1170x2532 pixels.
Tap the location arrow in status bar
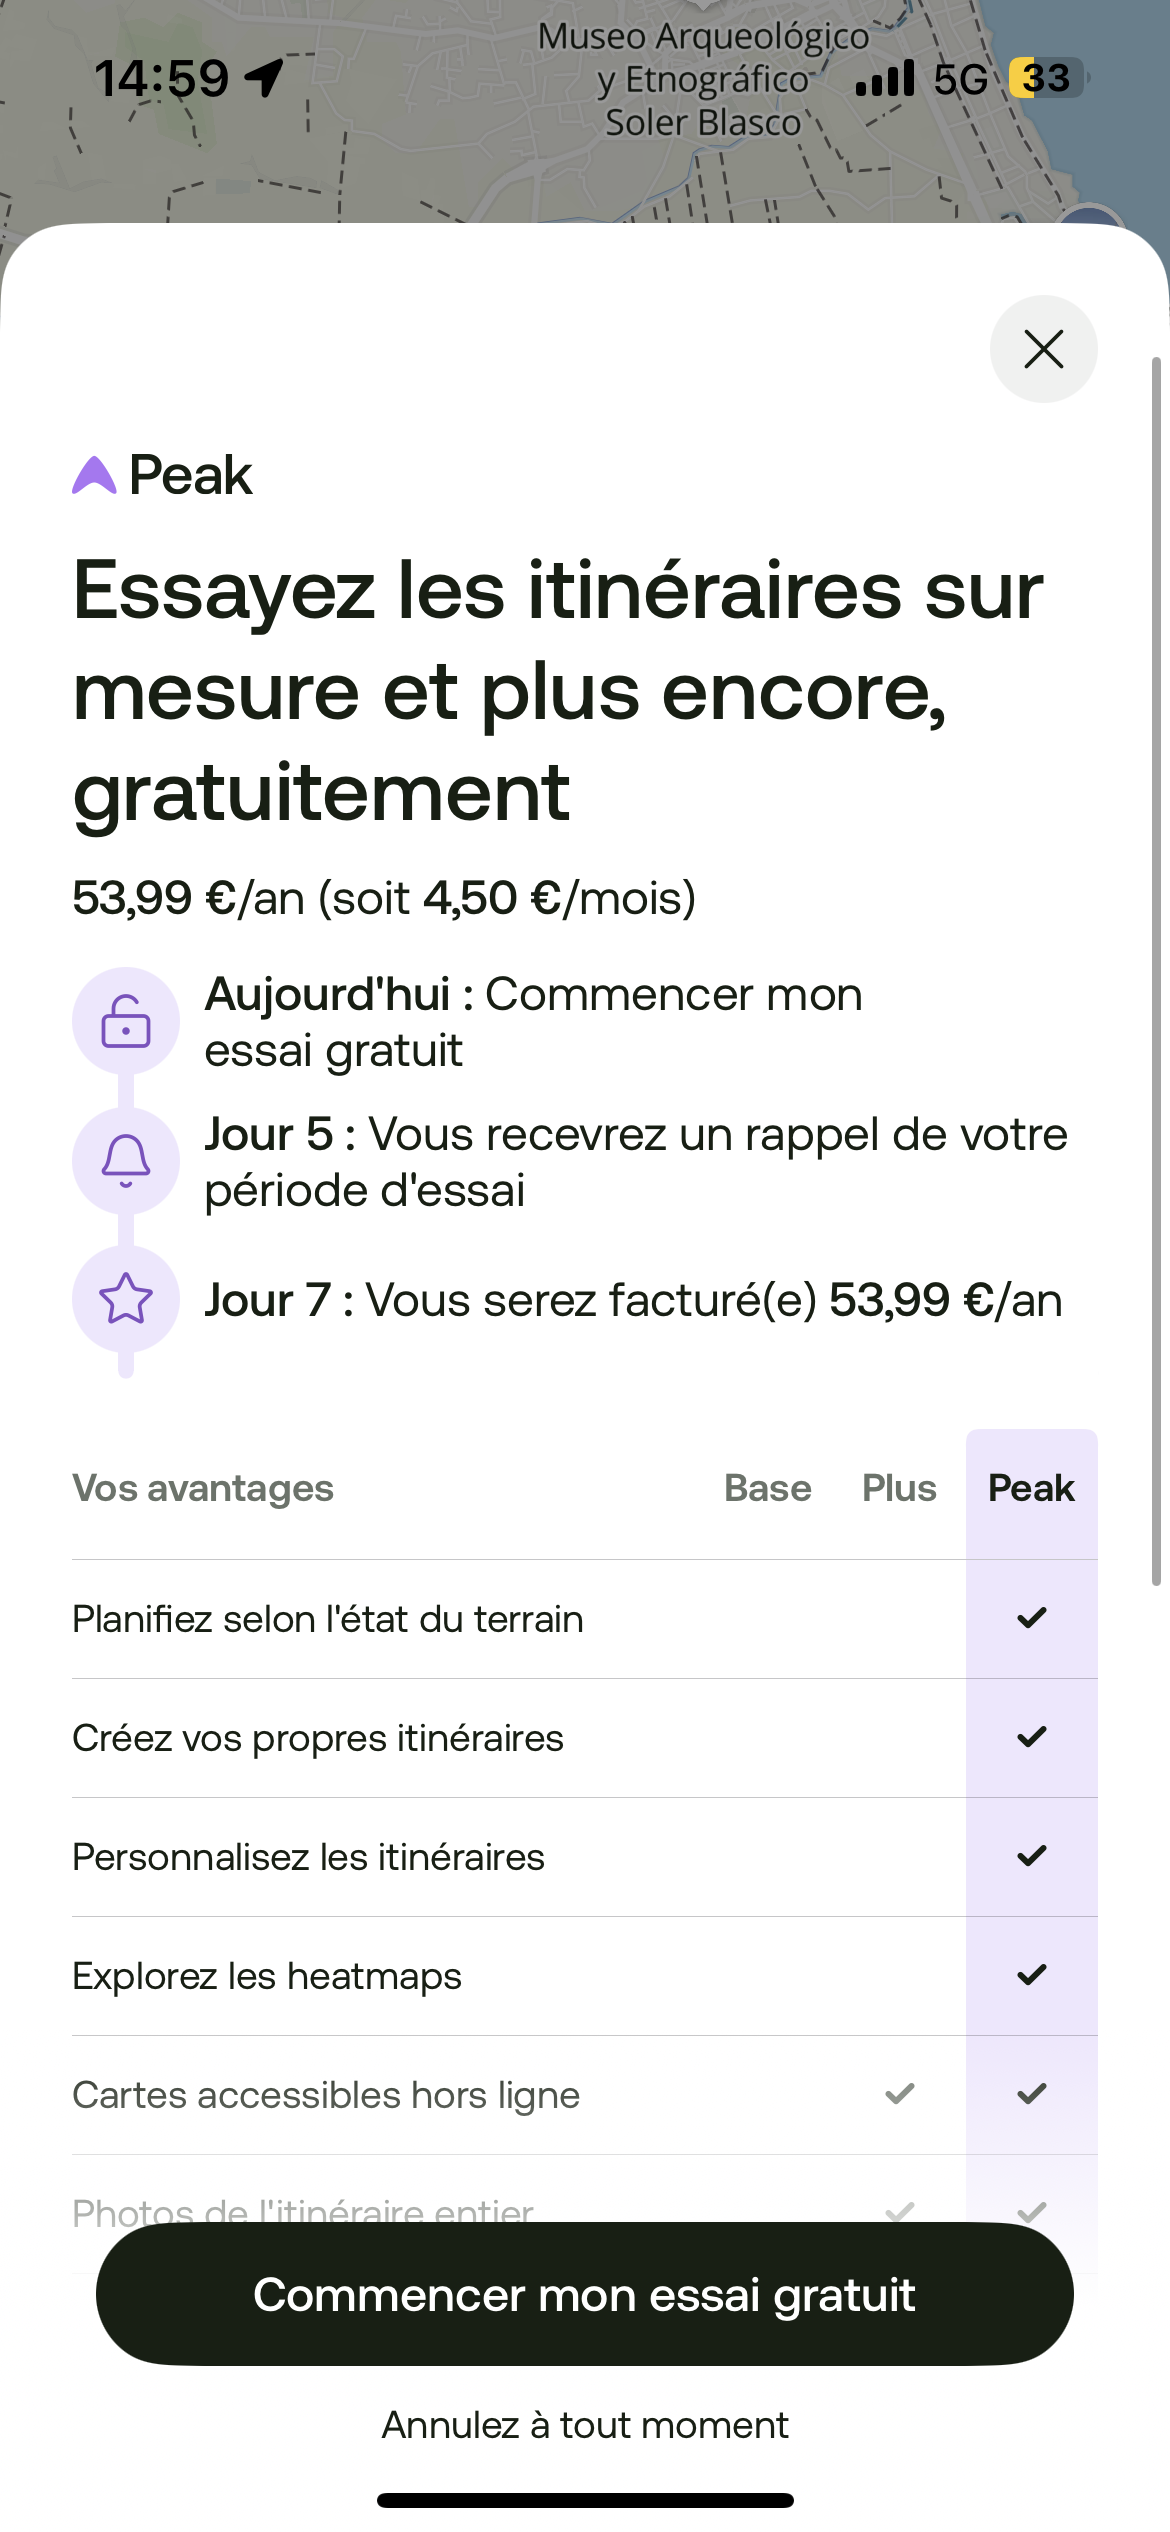[x=265, y=78]
